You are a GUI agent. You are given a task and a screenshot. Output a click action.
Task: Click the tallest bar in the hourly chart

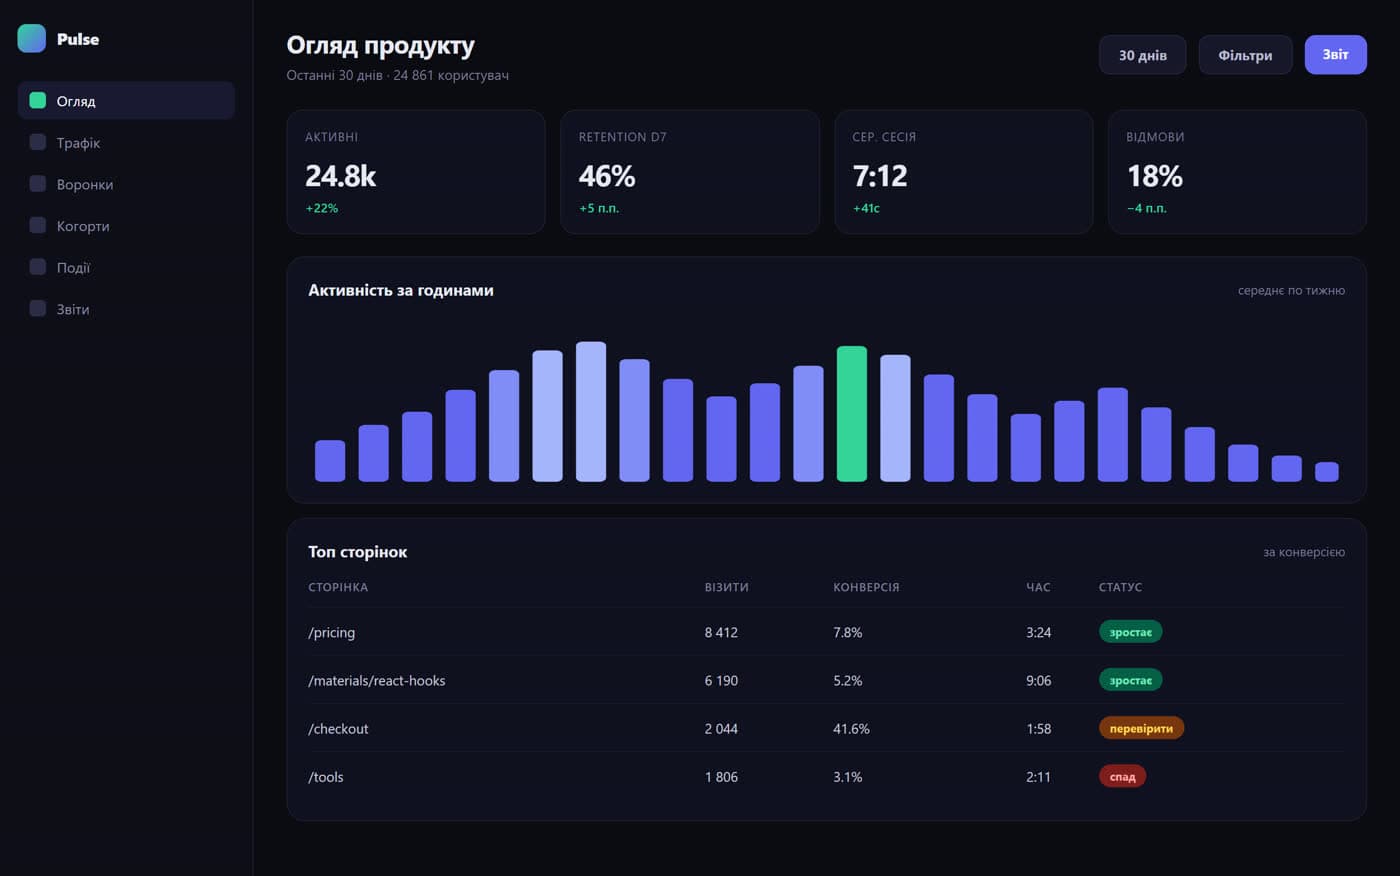pyautogui.click(x=591, y=412)
